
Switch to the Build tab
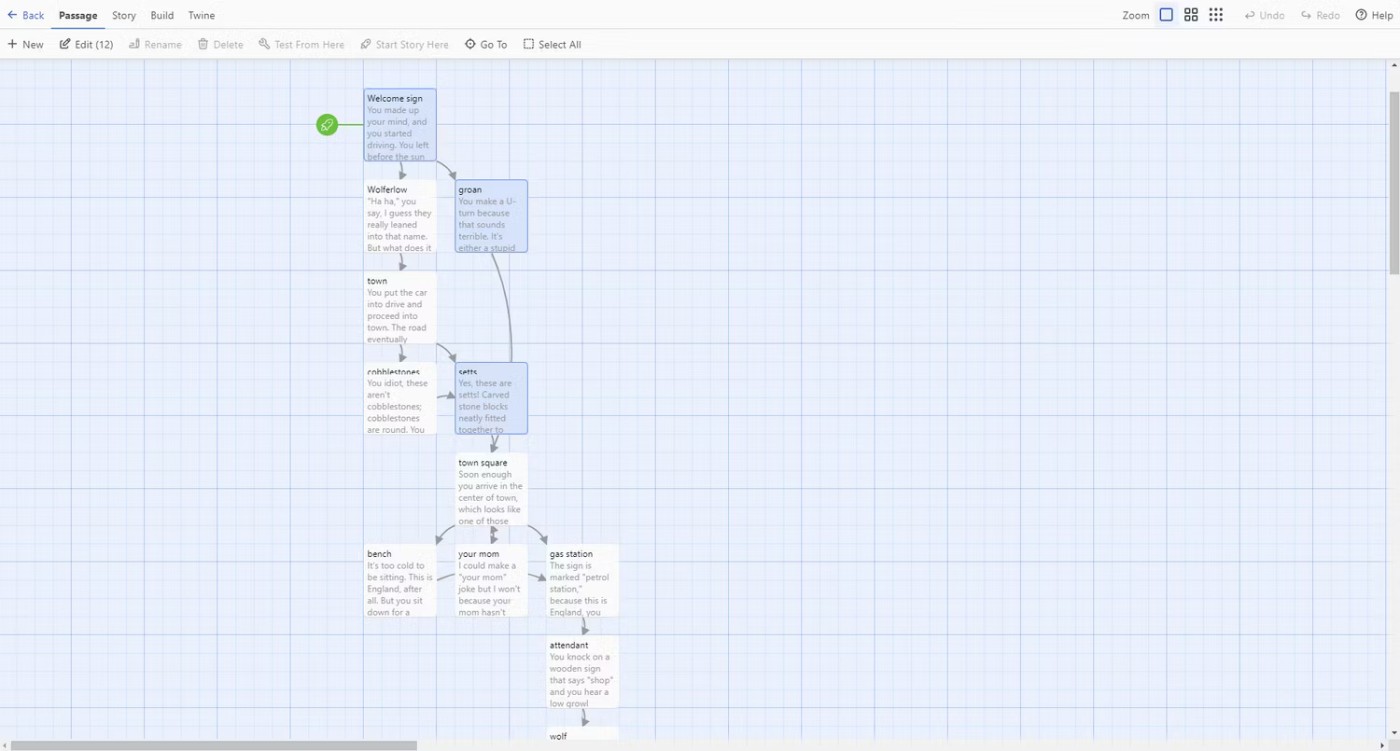[x=162, y=15]
